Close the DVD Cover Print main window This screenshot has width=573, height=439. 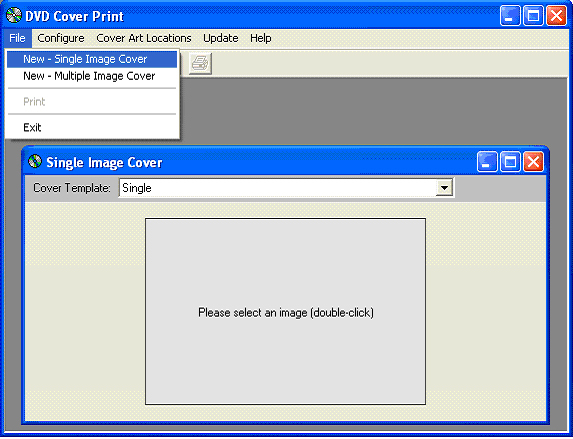pyautogui.click(x=556, y=16)
